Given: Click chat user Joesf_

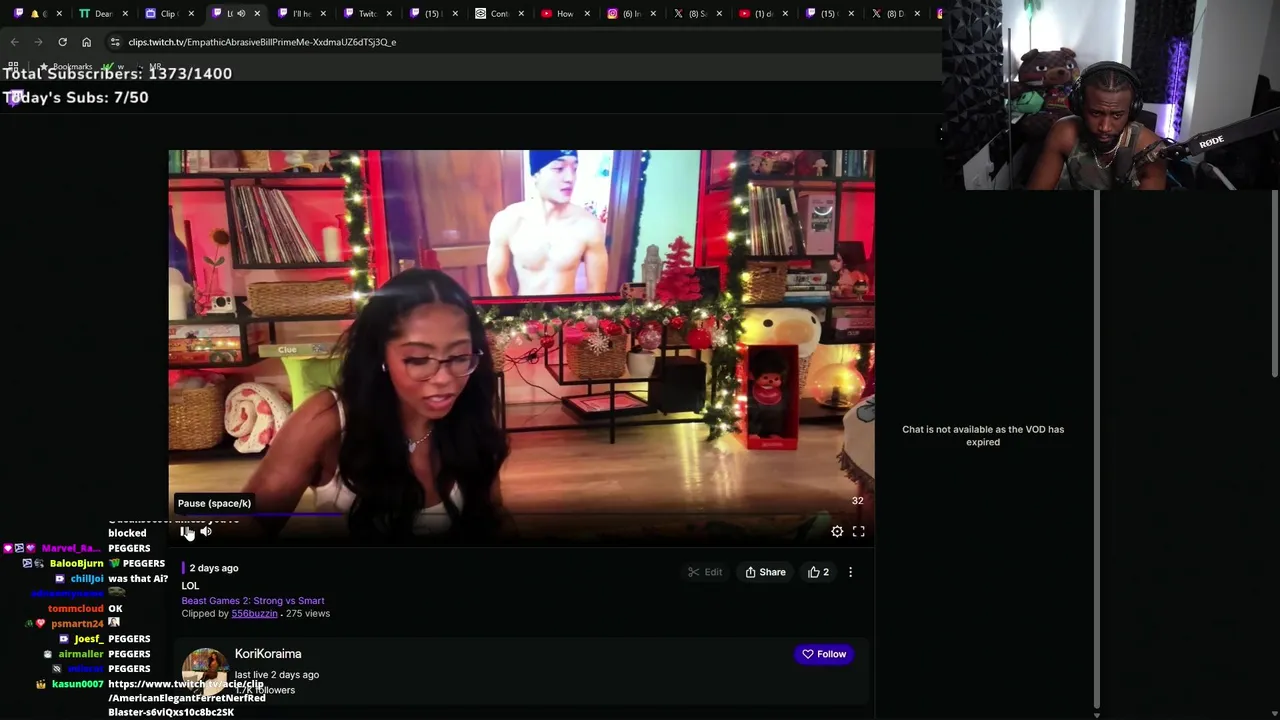Looking at the screenshot, I should click(88, 638).
